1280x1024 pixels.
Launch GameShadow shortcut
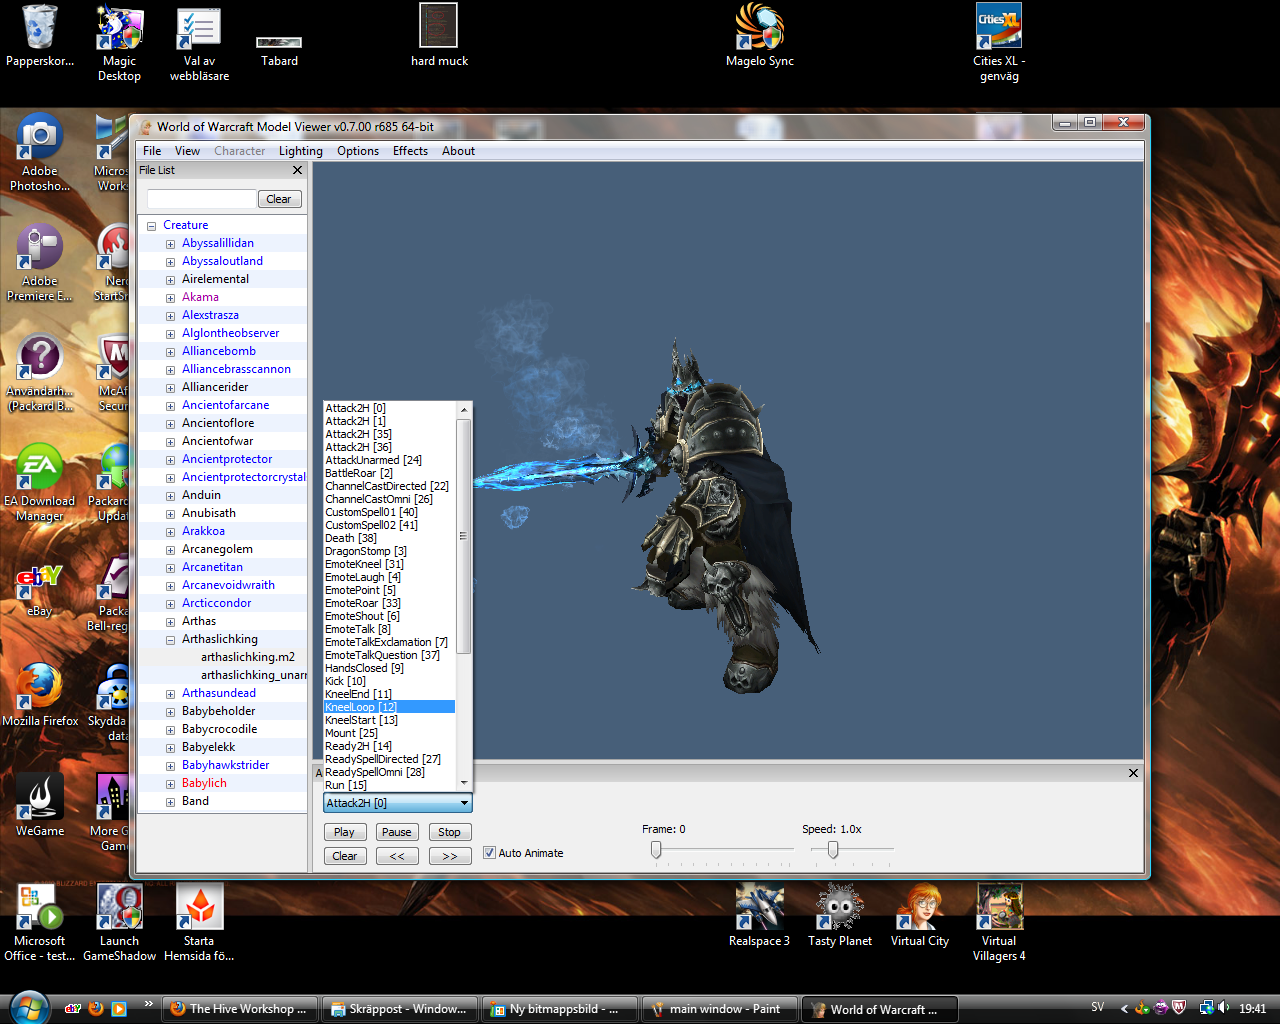(x=119, y=922)
